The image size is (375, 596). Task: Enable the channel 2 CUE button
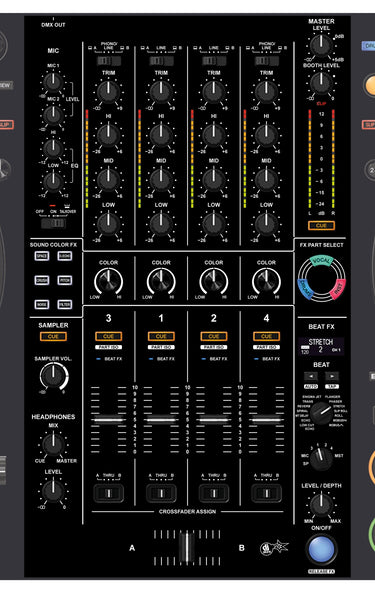[214, 336]
